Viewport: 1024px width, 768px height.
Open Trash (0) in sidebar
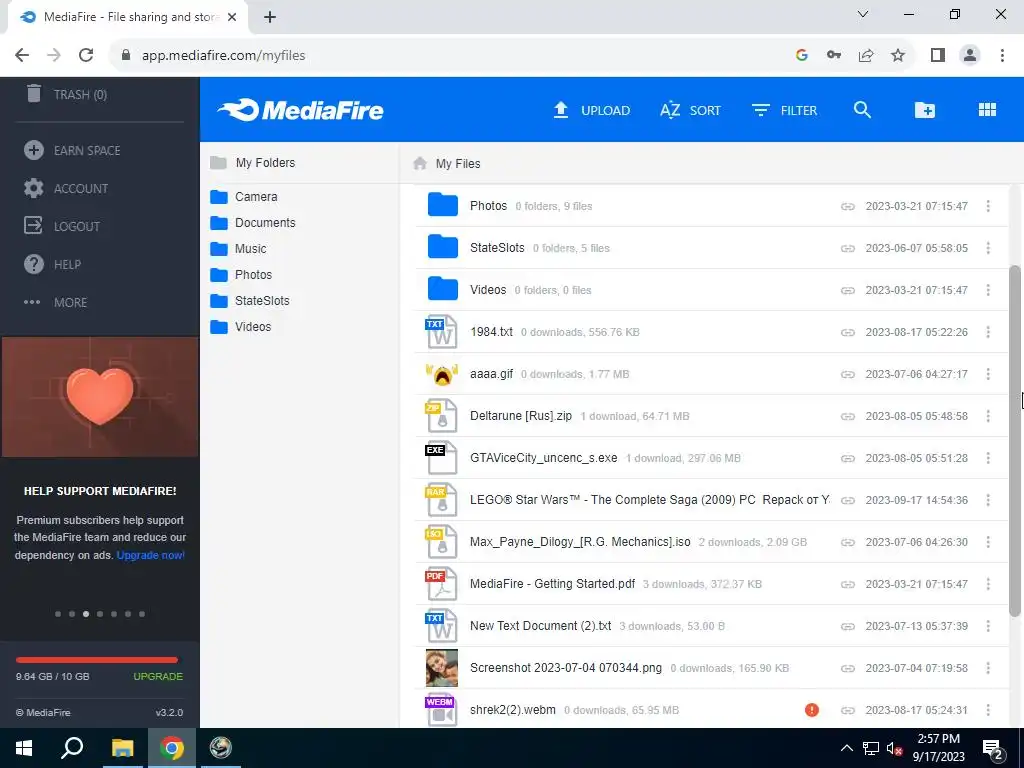pos(67,95)
